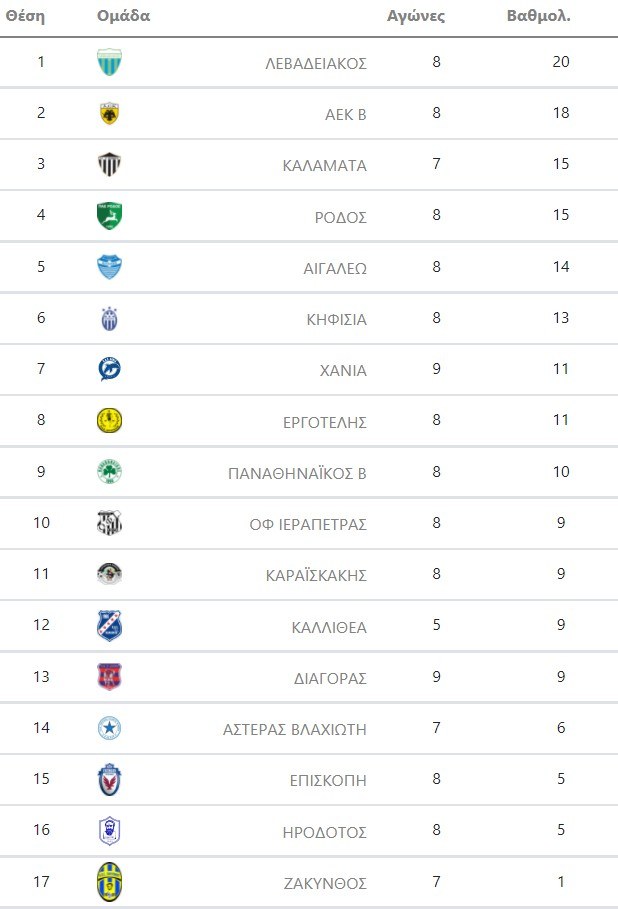
Task: Click the ΑΣΤΕΡΑΣ ΒΛΑΧΙΩΤΗ star logo
Action: [109, 728]
